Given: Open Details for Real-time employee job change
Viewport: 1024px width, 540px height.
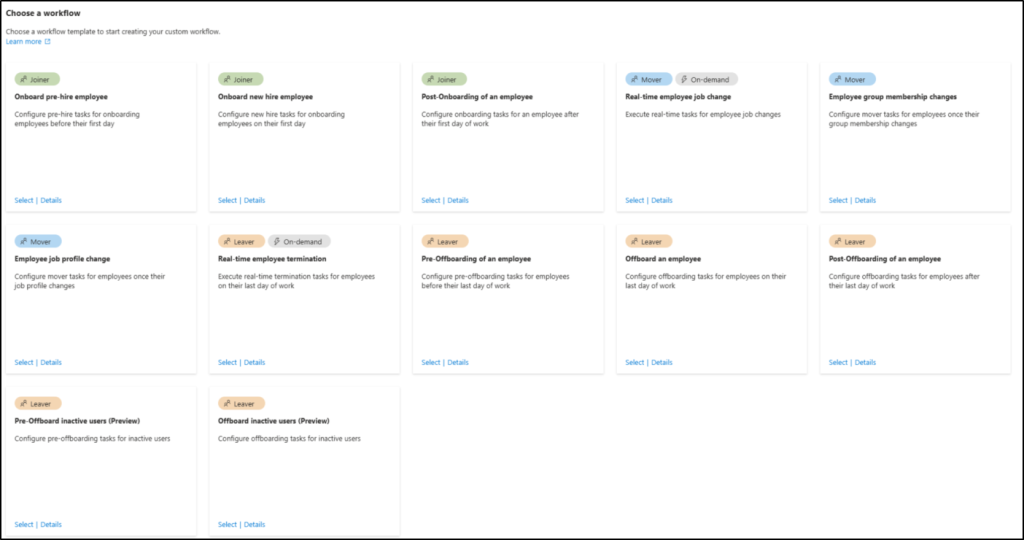Looking at the screenshot, I should click(x=662, y=200).
